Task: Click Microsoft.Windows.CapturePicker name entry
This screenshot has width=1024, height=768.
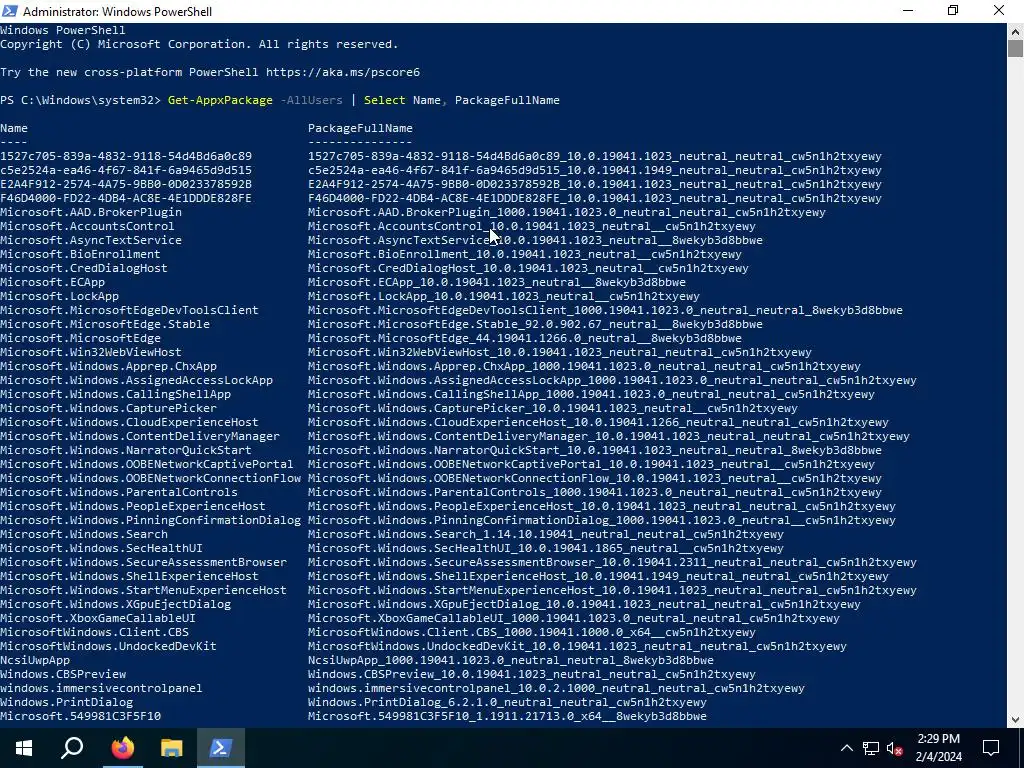Action: click(x=108, y=408)
